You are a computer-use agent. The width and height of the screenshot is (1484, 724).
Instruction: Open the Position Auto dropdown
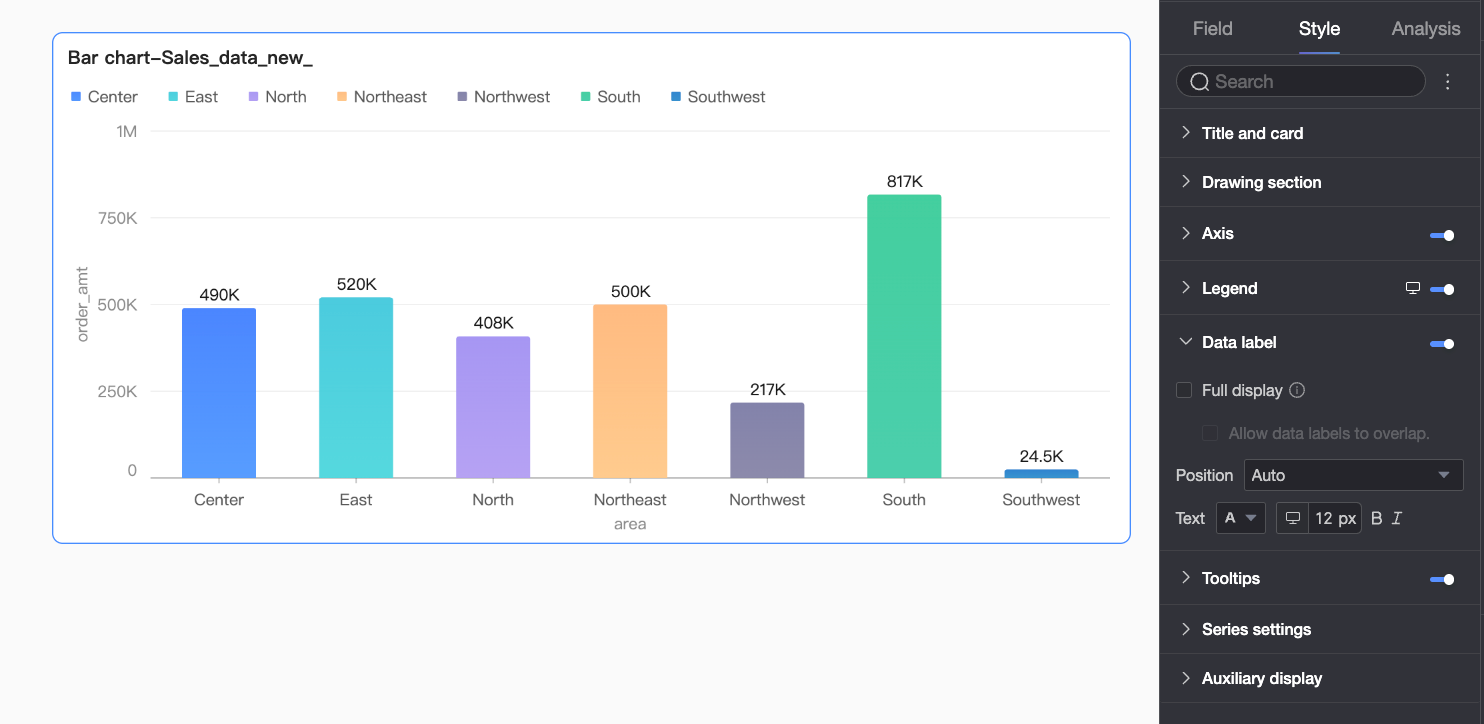point(1353,475)
